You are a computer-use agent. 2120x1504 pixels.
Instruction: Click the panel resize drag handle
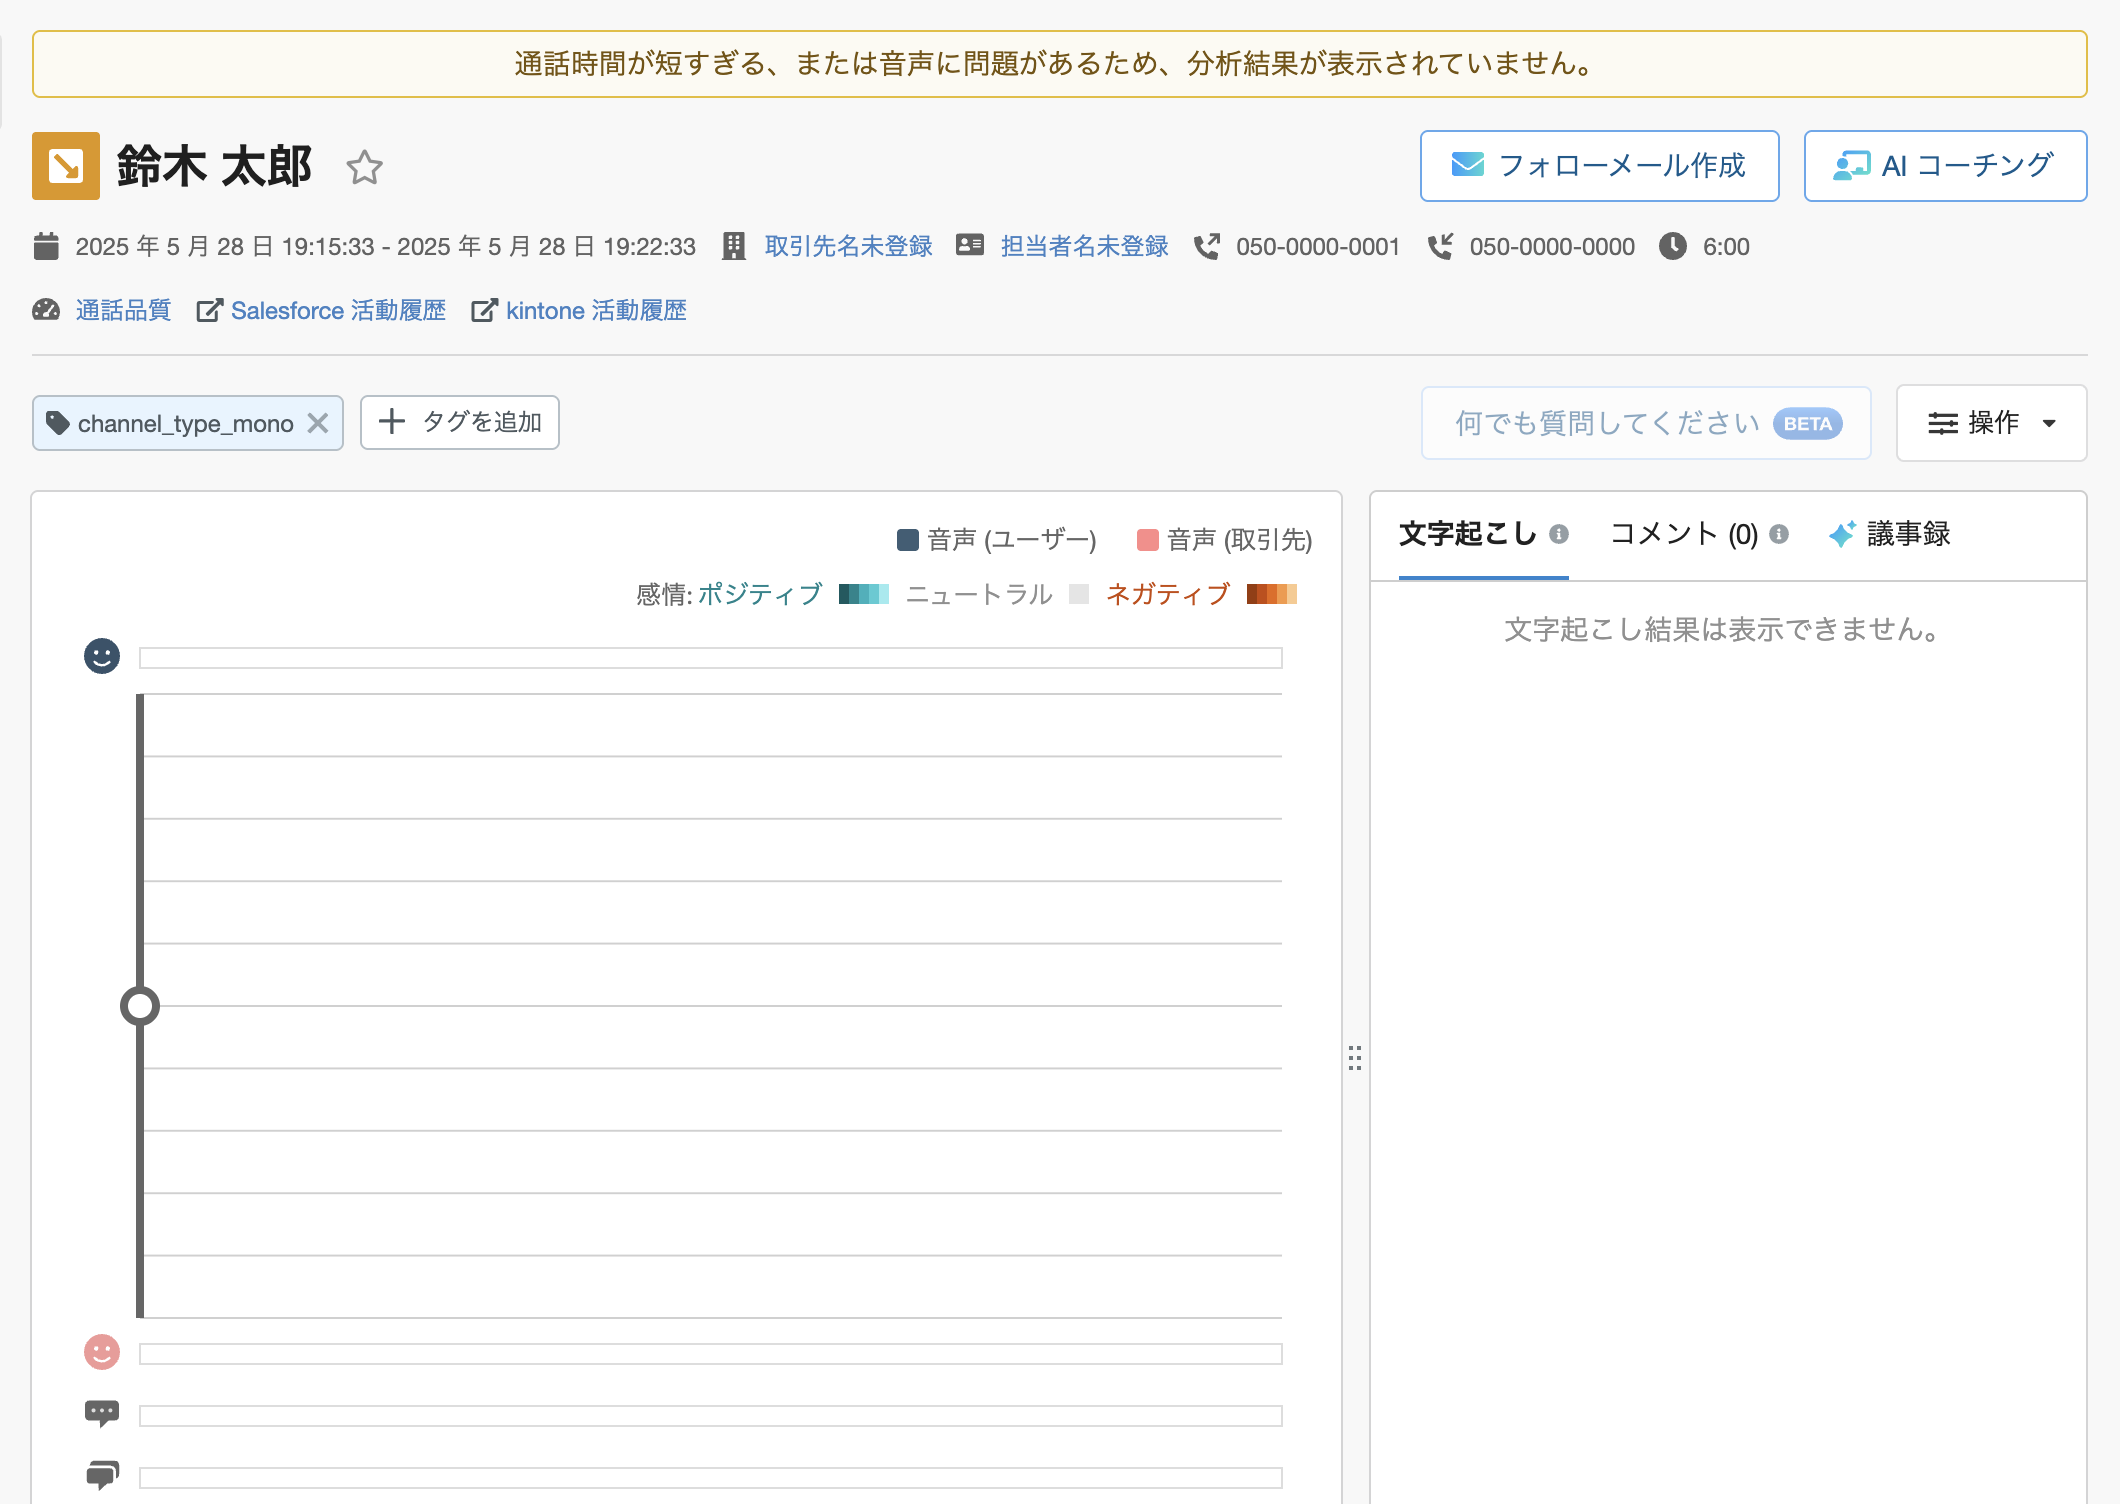click(x=1355, y=1058)
